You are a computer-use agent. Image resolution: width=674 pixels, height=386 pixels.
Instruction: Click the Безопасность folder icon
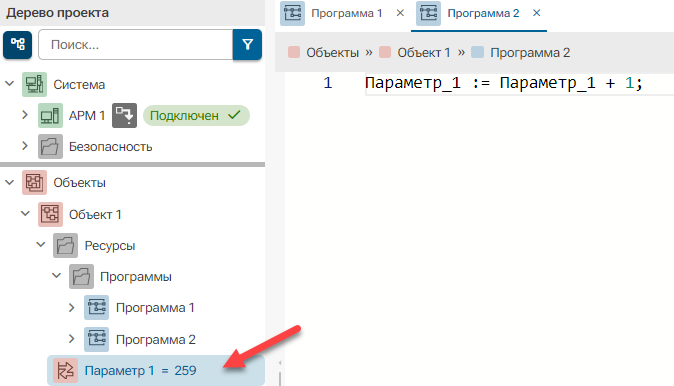coord(50,147)
